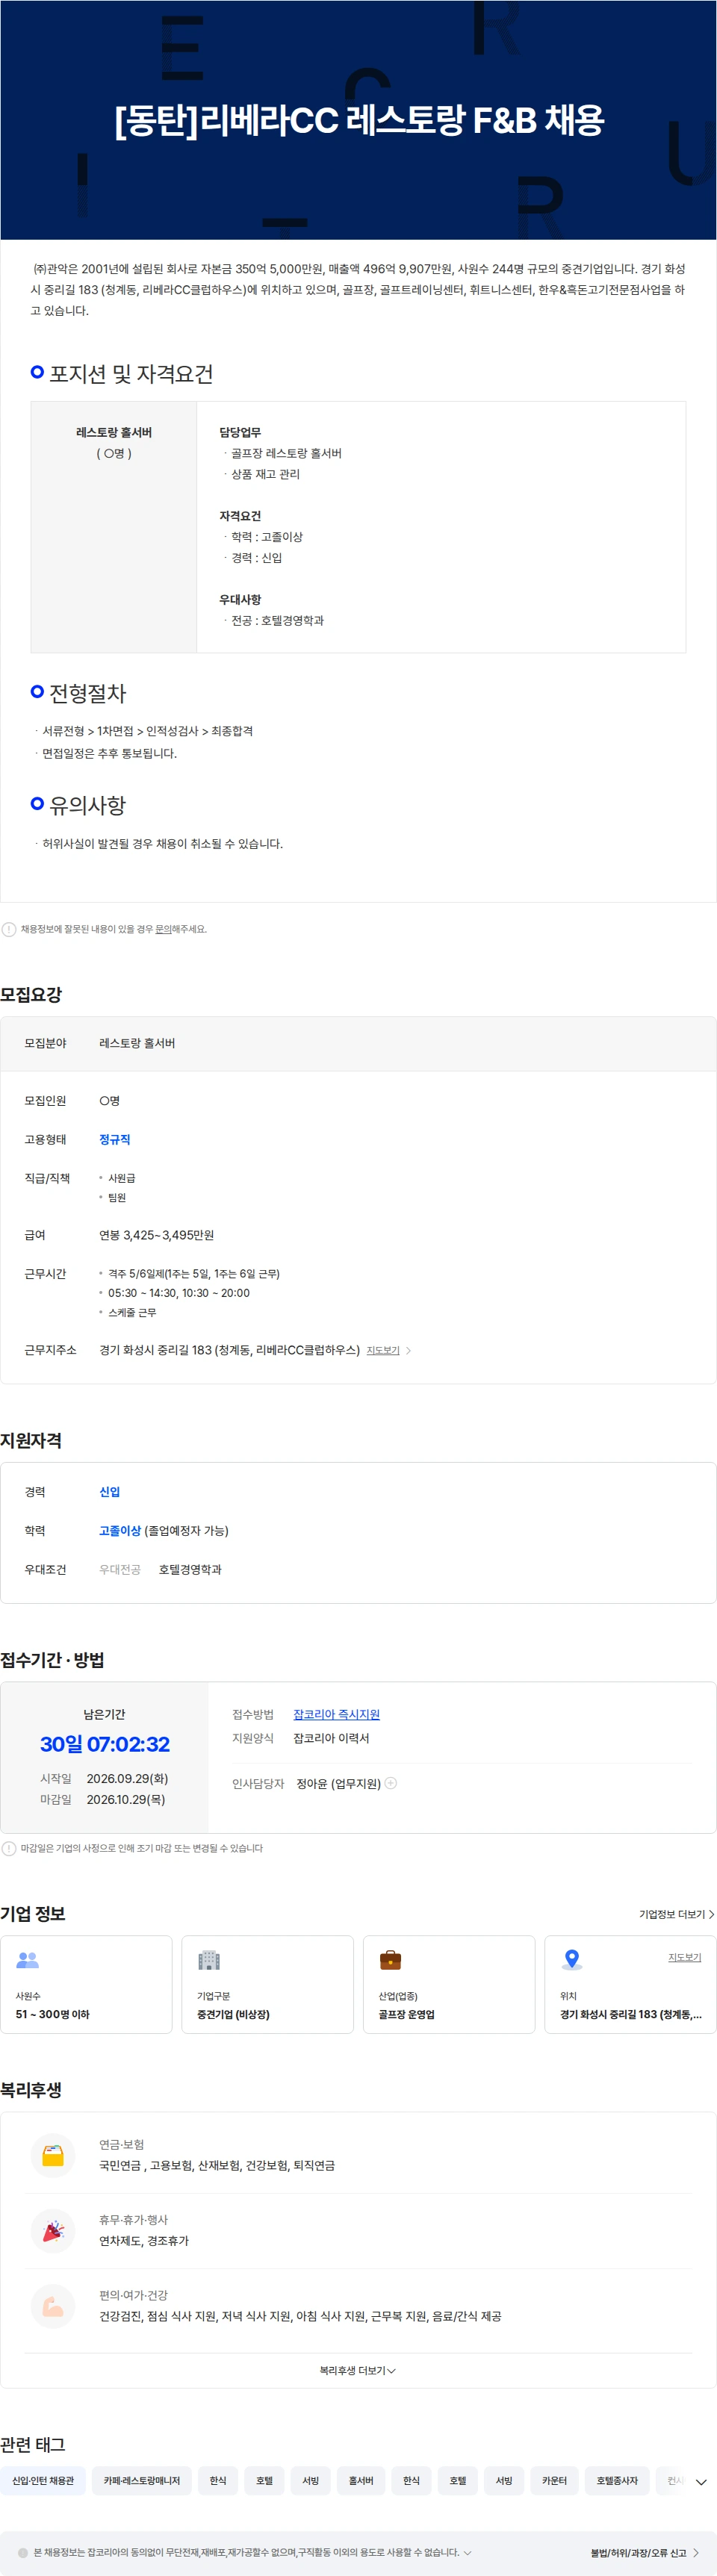
Task: Click the salary text 연봉 3,425~3,495만원
Action: pyautogui.click(x=156, y=1236)
